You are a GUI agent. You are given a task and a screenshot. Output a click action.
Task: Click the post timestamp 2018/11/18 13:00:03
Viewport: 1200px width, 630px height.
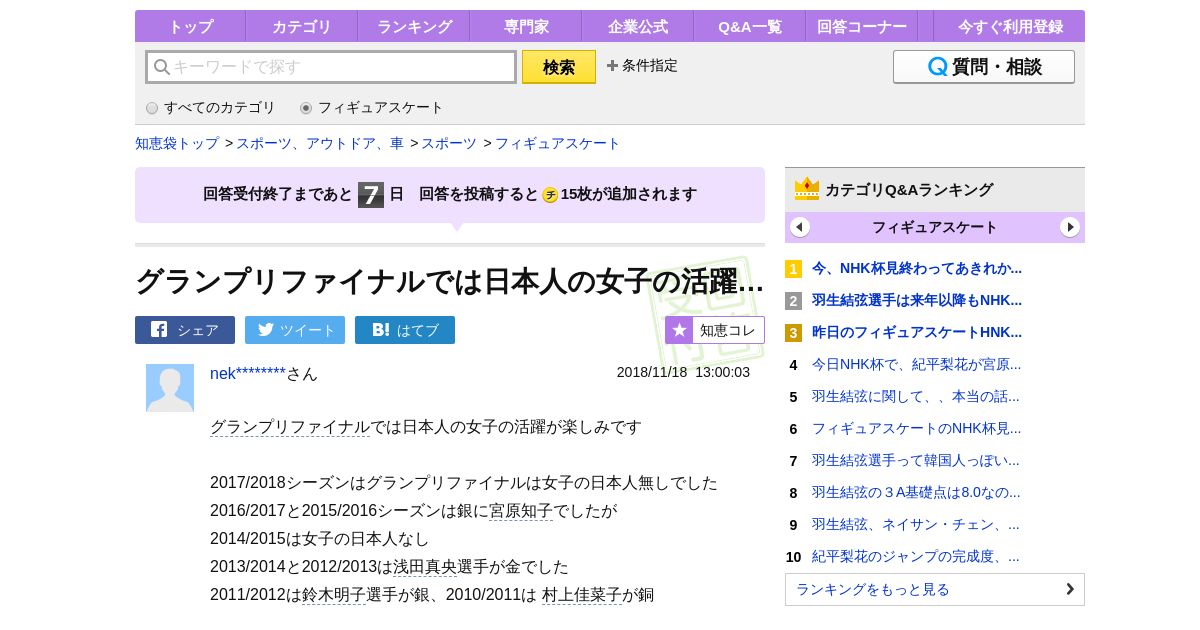(x=683, y=372)
